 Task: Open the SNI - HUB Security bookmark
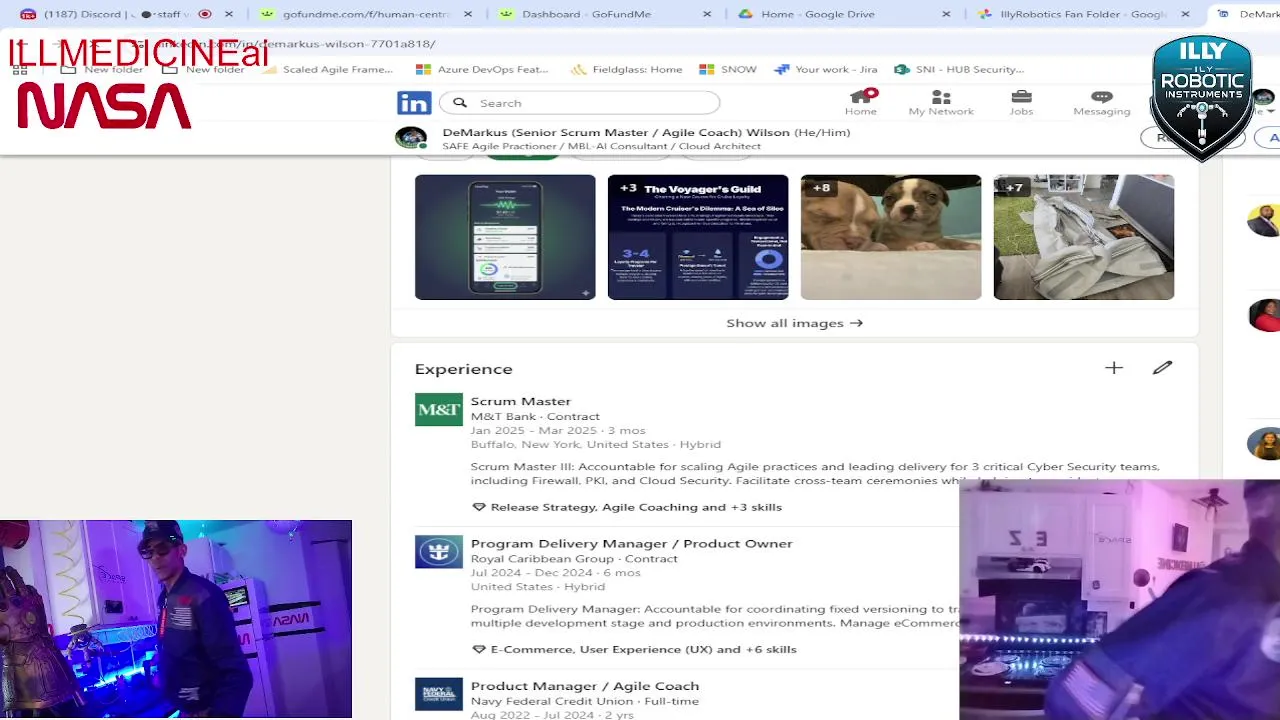click(x=959, y=69)
